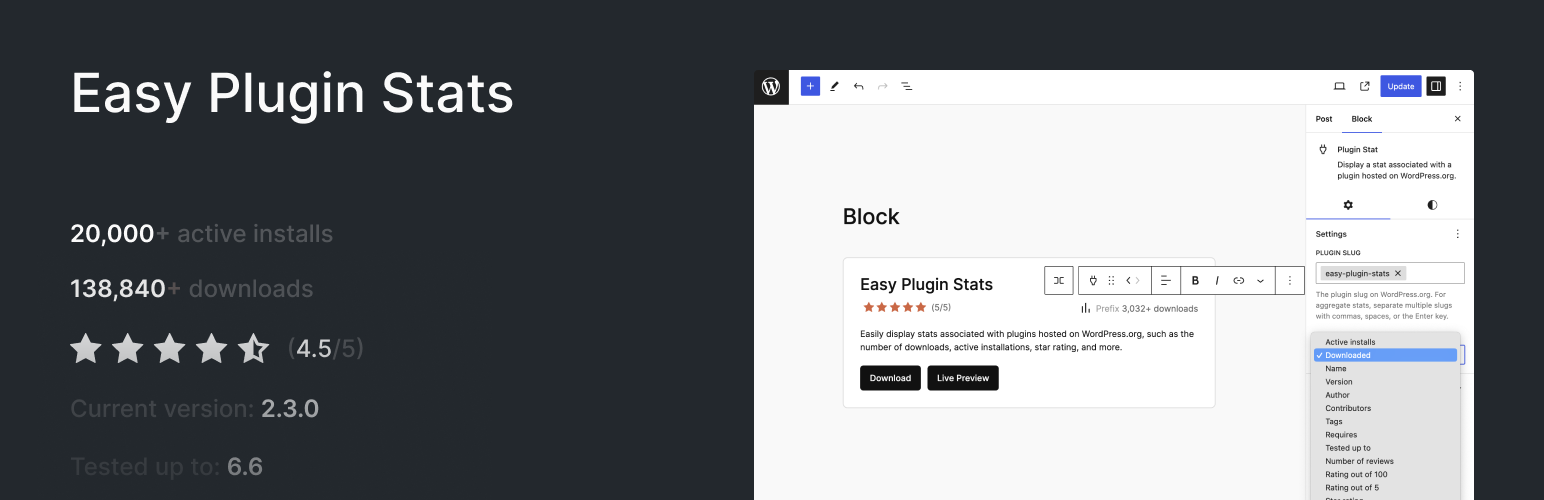The width and height of the screenshot is (1544, 500).
Task: Open the text alignment dropdown
Action: tap(1165, 281)
